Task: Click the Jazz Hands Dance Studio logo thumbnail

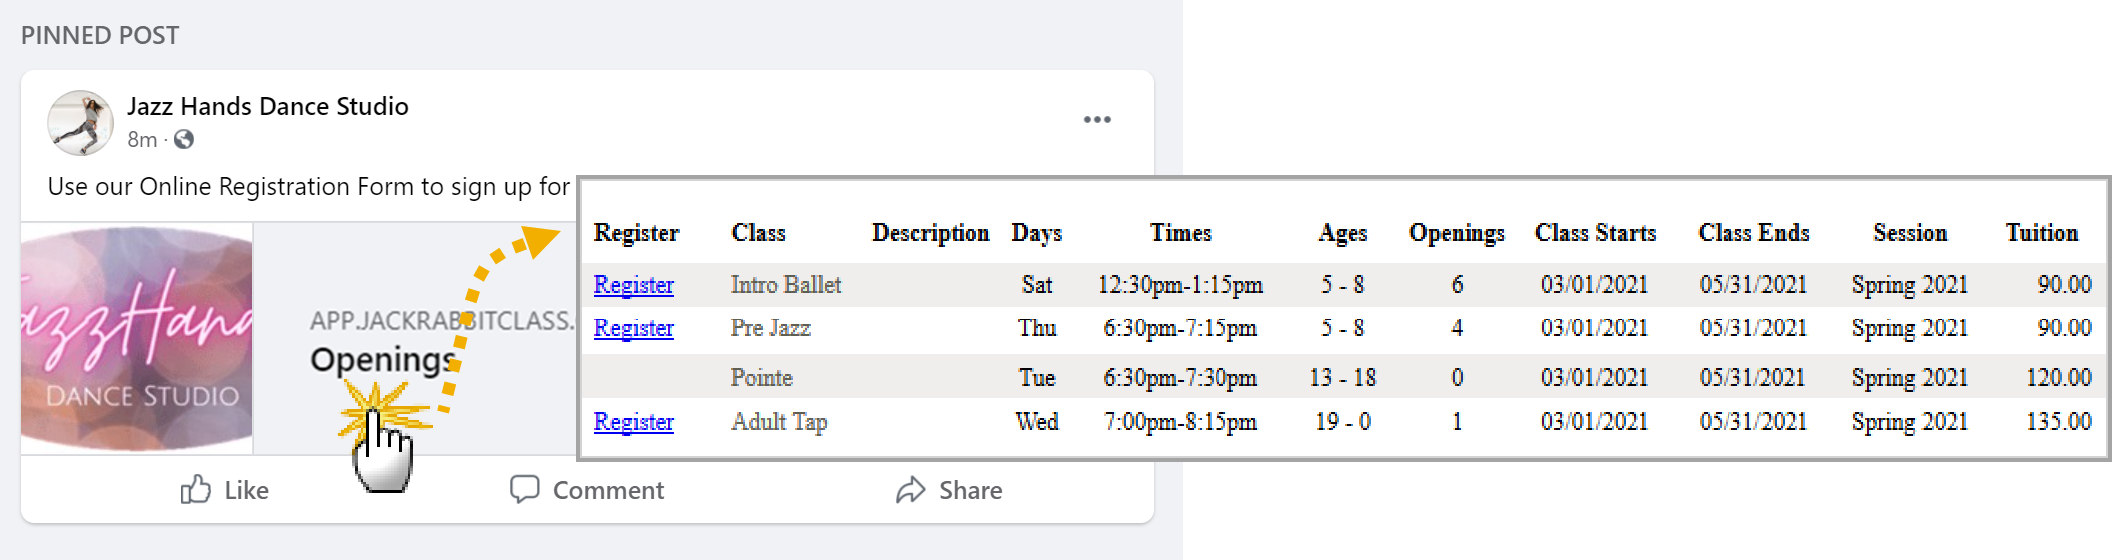Action: 137,338
